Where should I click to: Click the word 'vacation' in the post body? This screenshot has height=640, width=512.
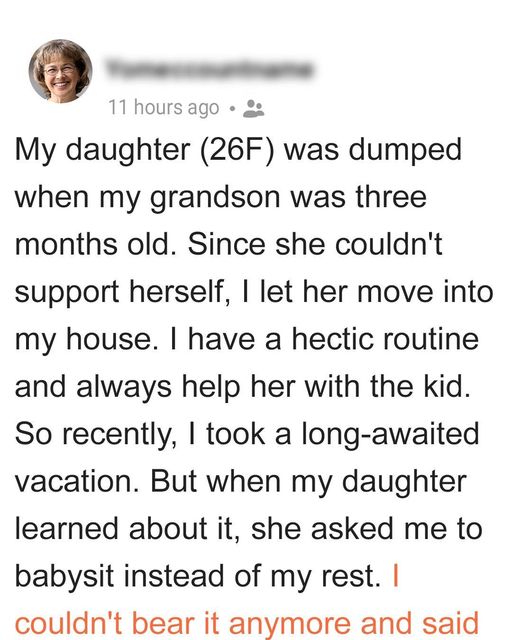[x=73, y=482]
